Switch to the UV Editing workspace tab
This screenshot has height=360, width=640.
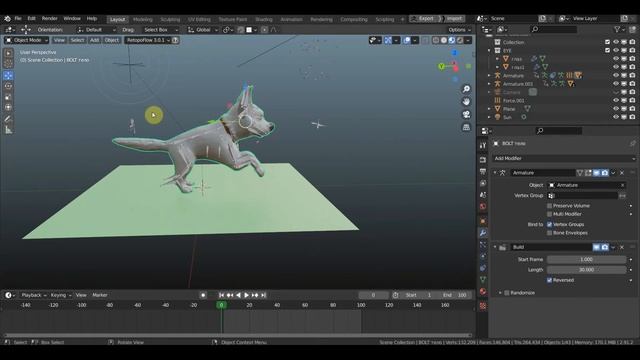199,19
